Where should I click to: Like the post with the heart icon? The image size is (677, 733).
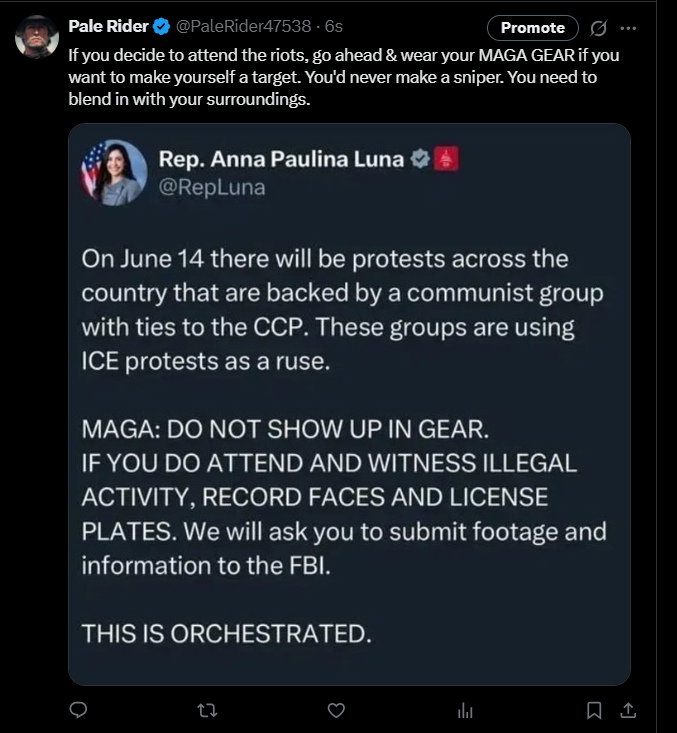pos(336,711)
